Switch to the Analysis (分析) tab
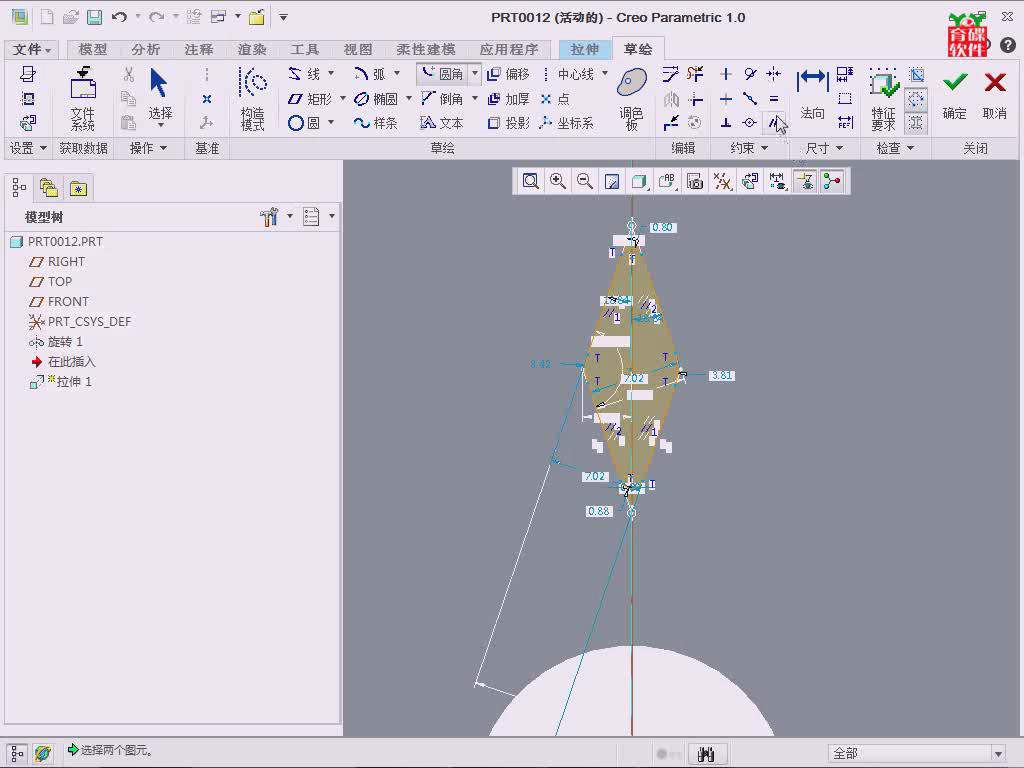 pos(145,50)
